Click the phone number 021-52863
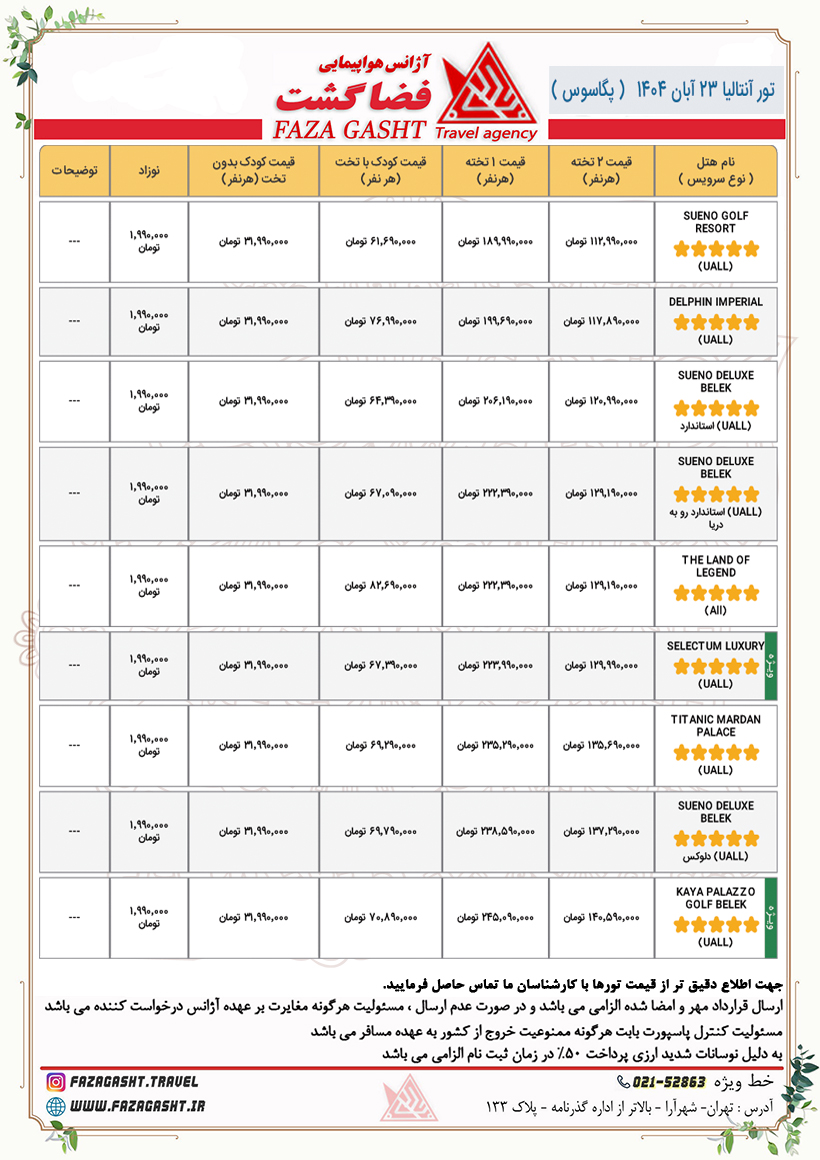Viewport: 820px width, 1160px height. click(x=669, y=1082)
